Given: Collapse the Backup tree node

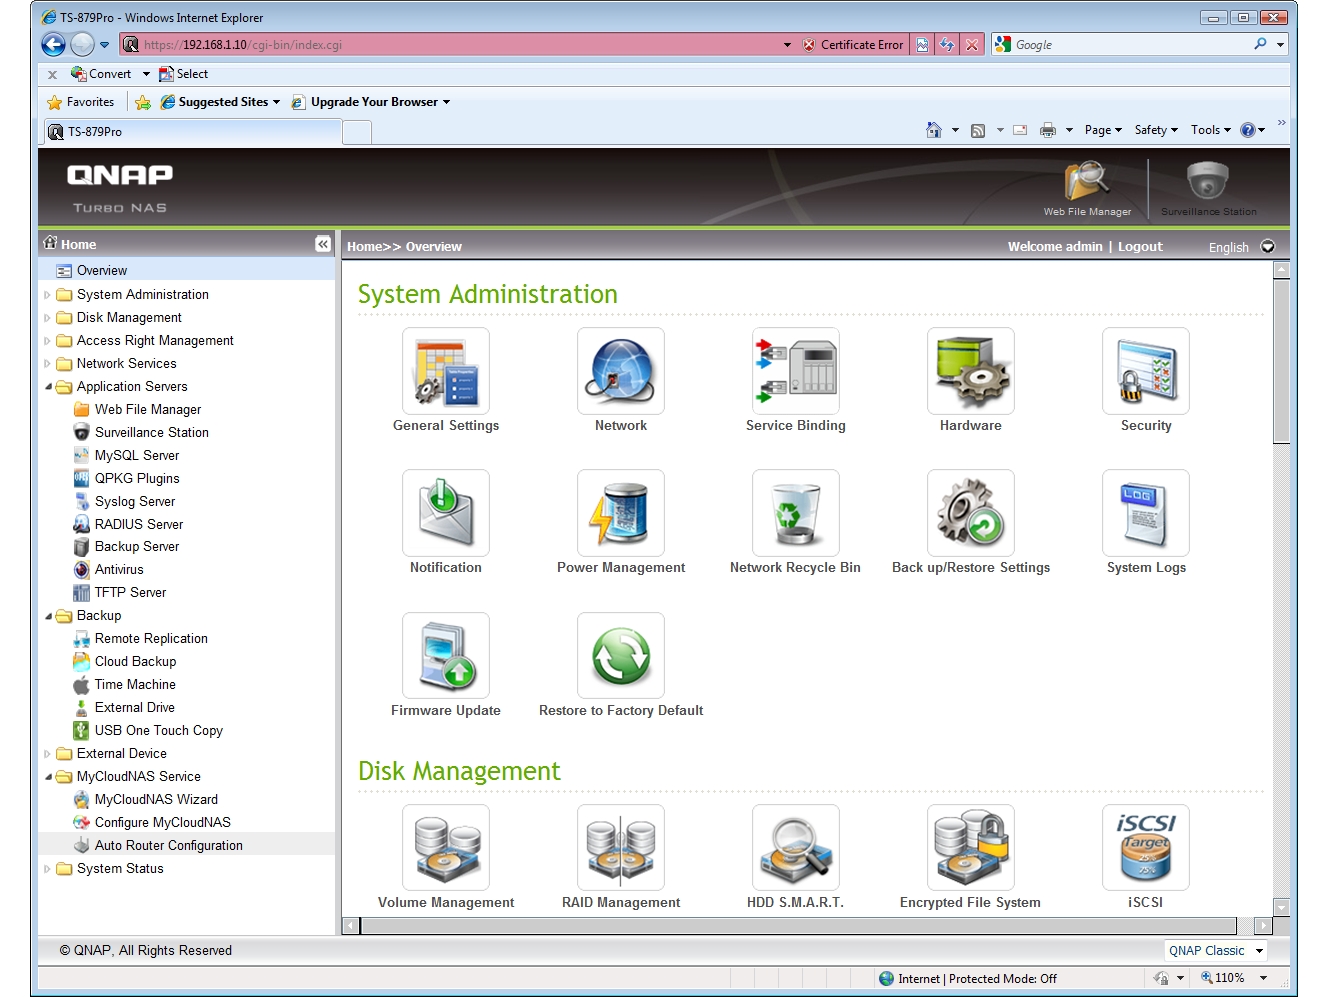Looking at the screenshot, I should click(47, 616).
